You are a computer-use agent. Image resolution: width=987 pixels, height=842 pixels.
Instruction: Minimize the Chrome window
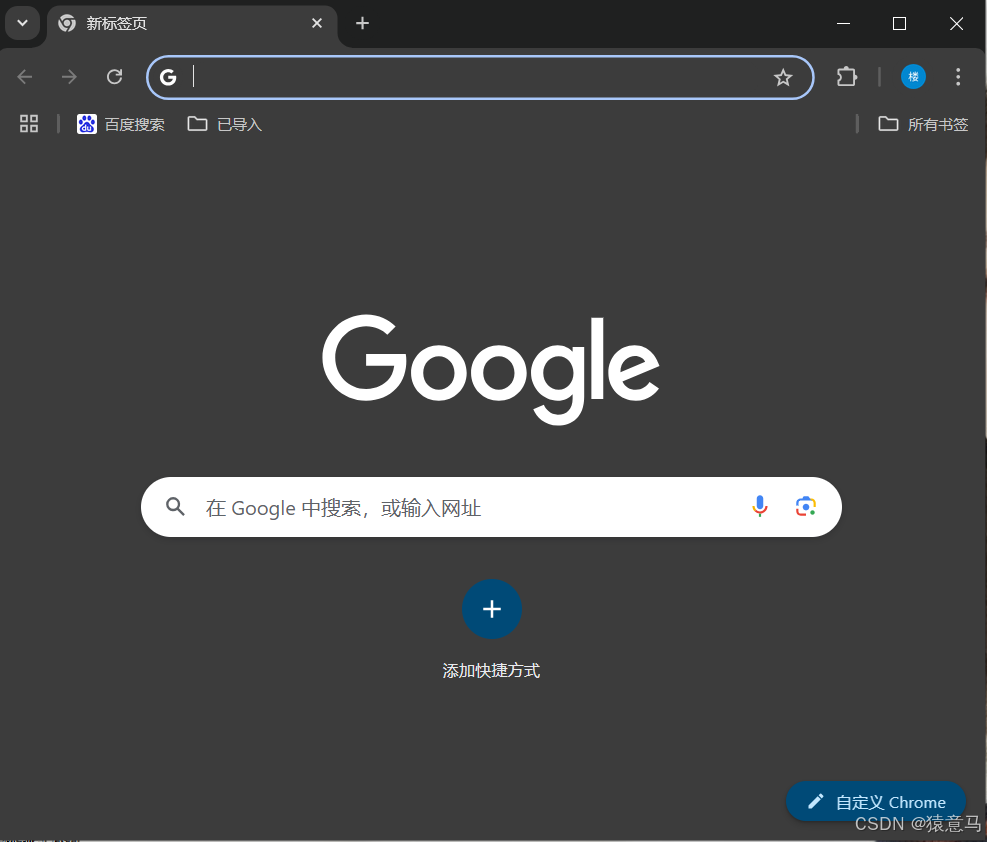click(843, 23)
